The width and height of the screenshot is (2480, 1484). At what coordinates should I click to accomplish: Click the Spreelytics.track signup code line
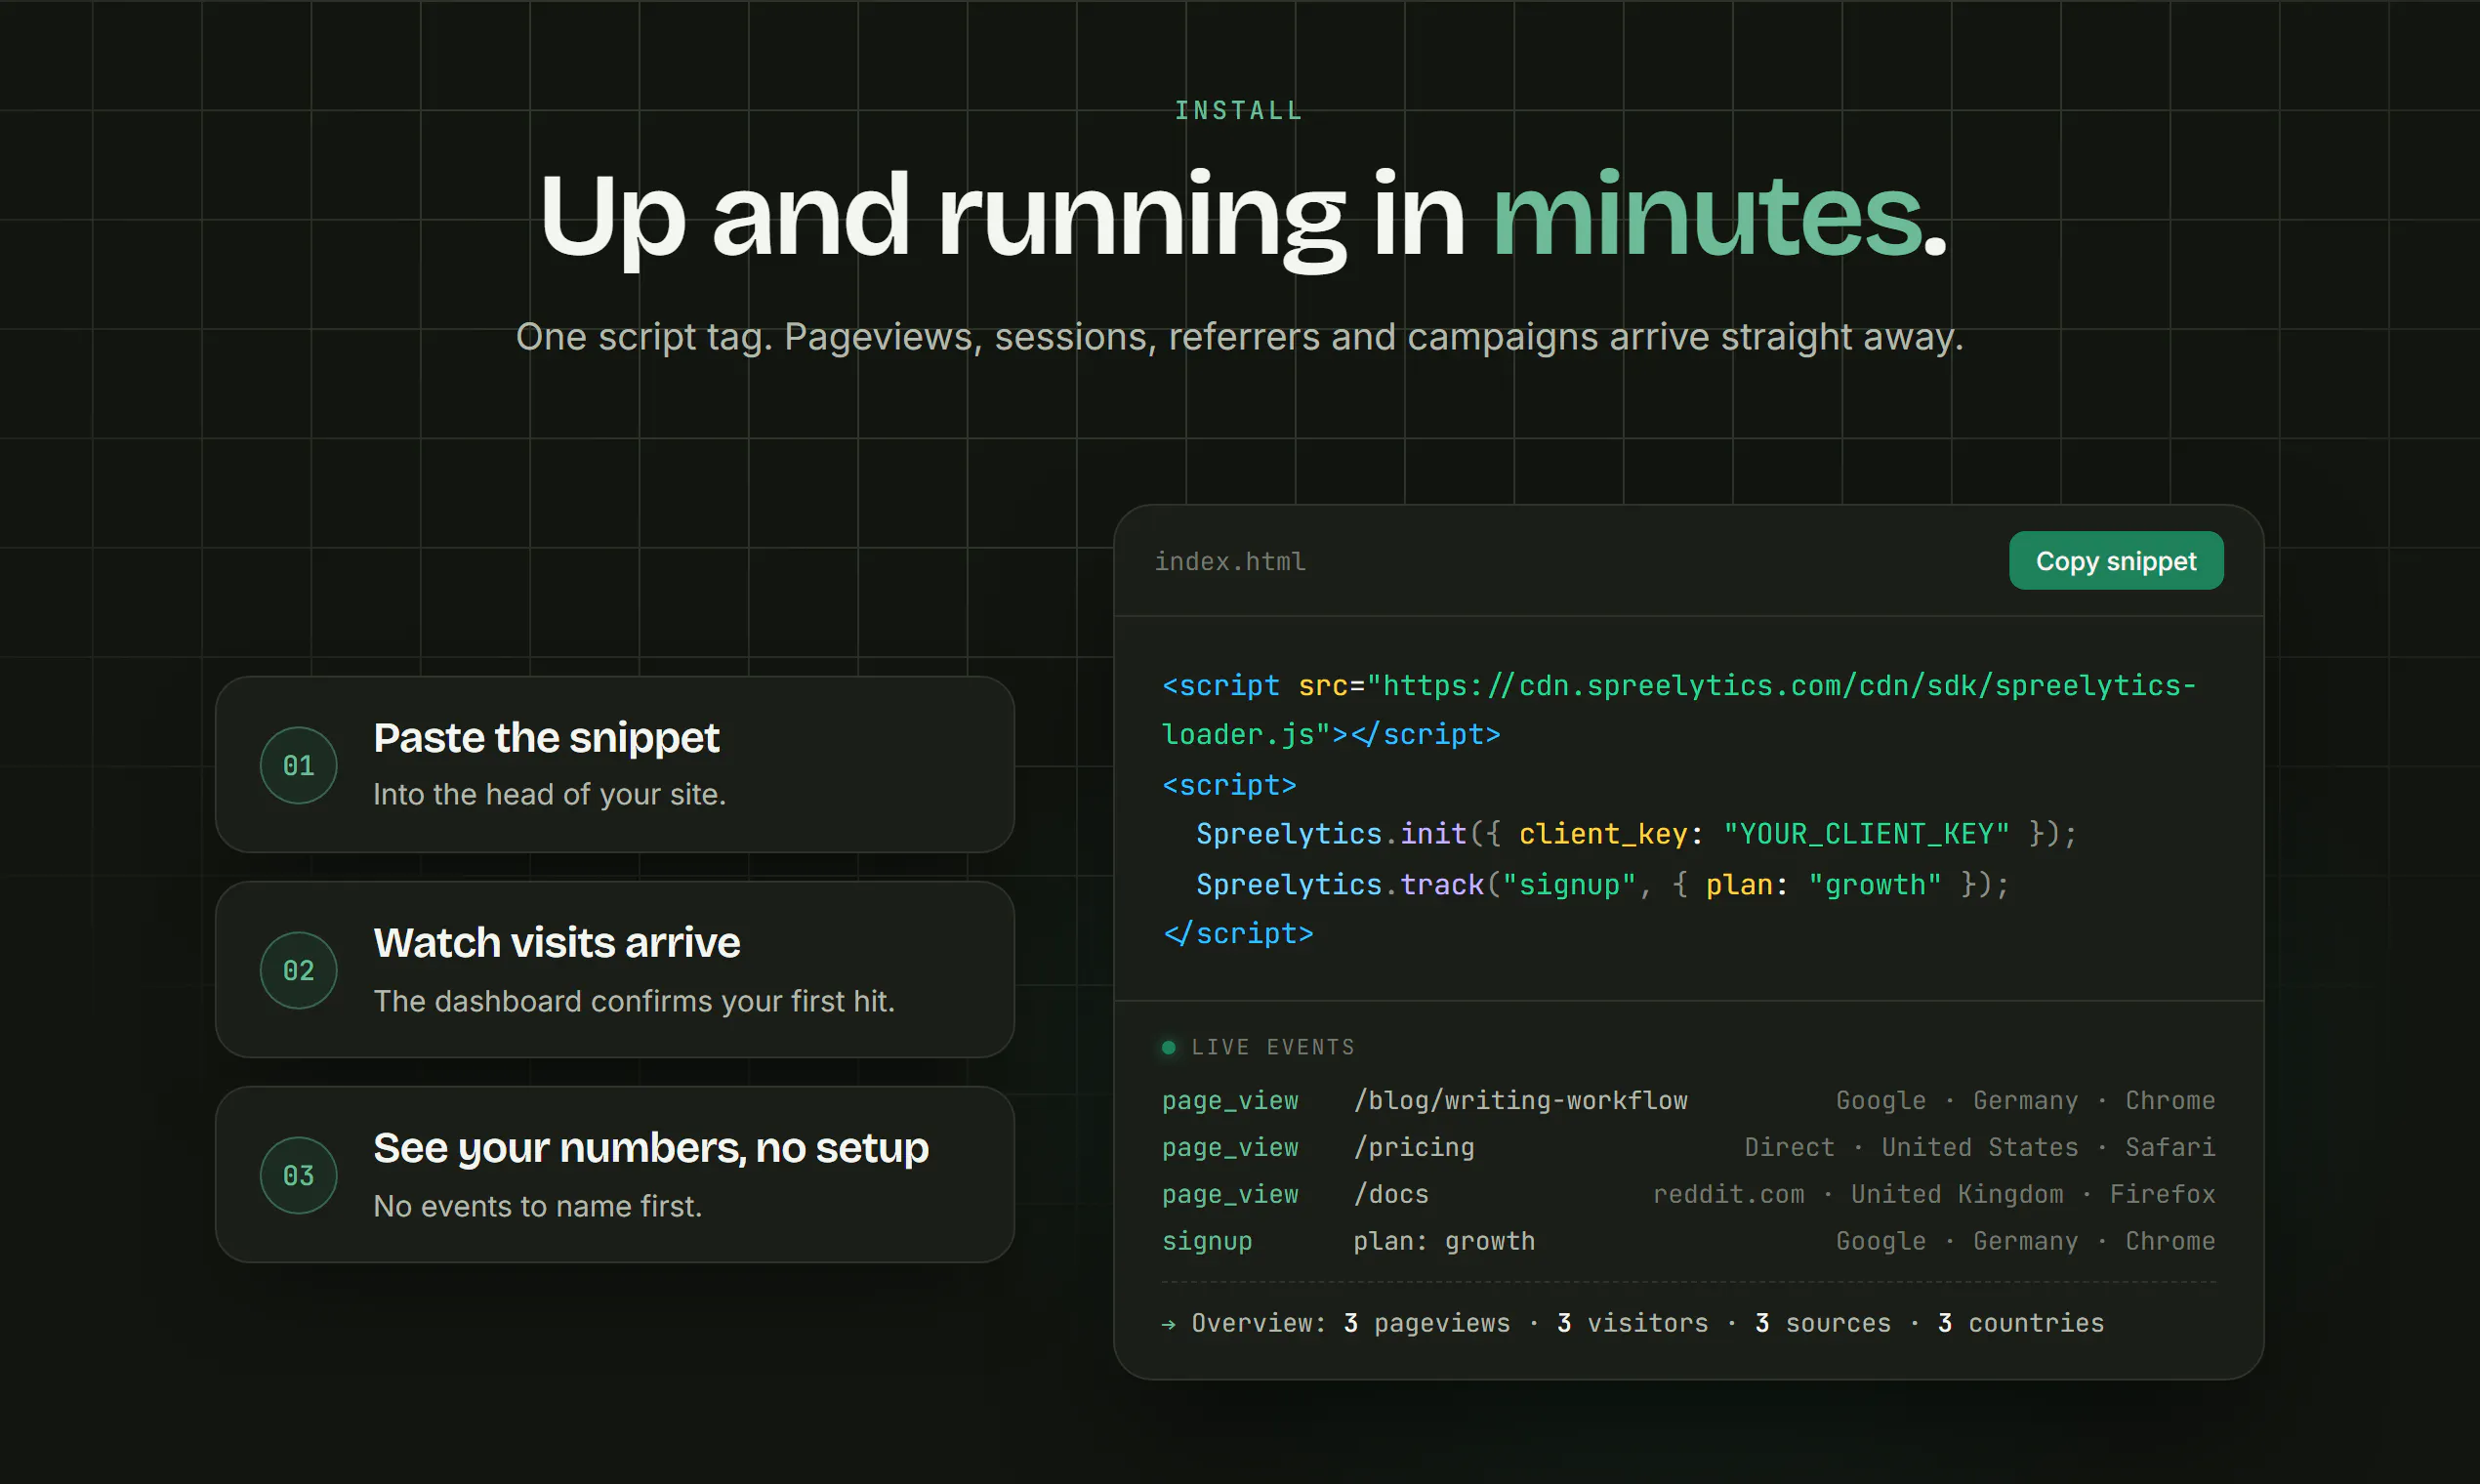click(1602, 884)
